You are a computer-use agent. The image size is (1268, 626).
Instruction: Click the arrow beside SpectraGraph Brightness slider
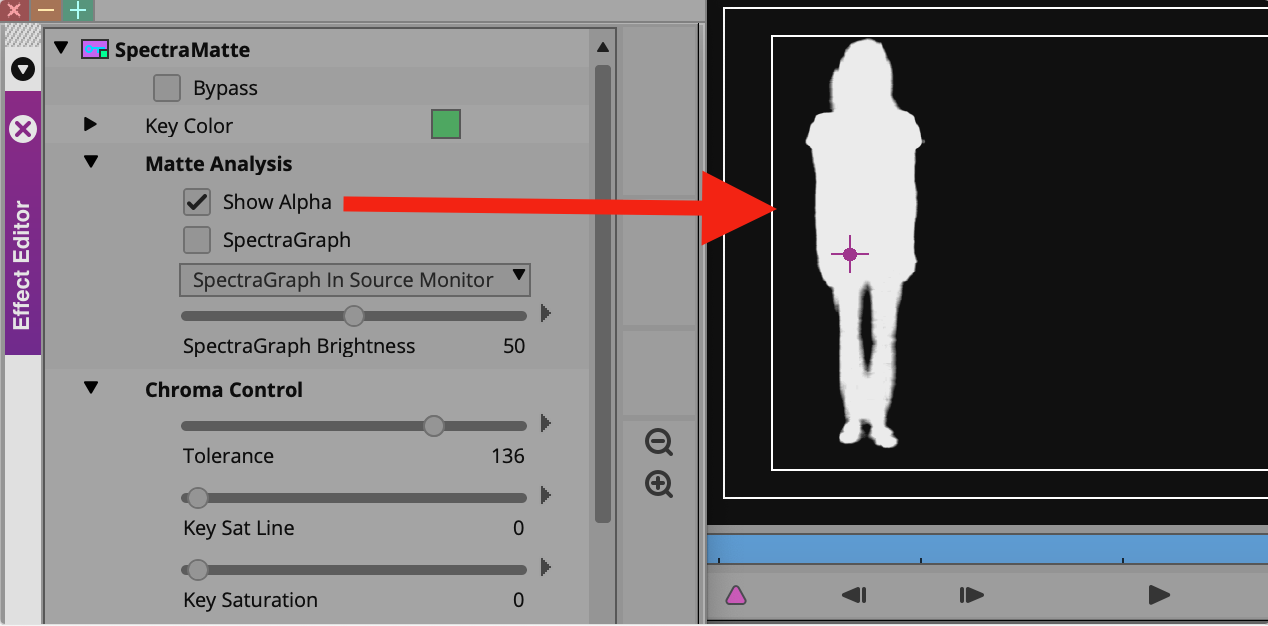pos(546,314)
